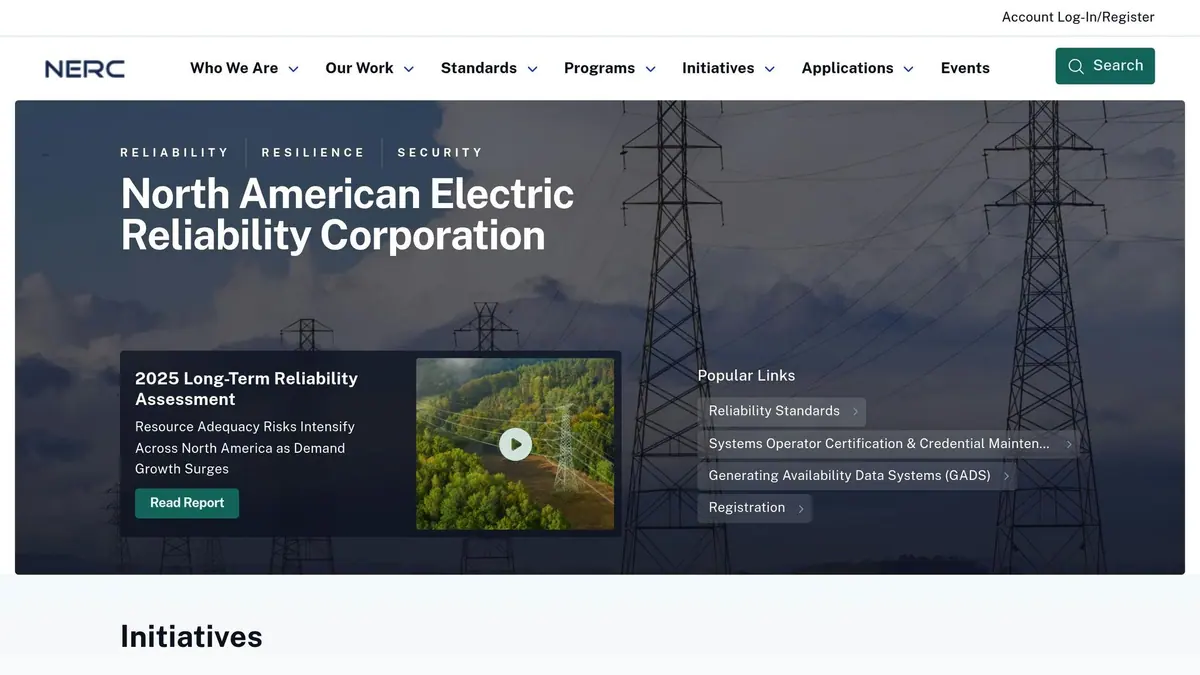The height and width of the screenshot is (675, 1200).
Task: Go to the Events page
Action: tap(965, 68)
